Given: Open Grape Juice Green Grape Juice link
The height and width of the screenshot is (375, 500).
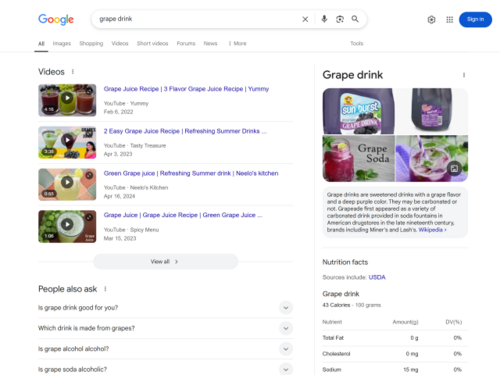Looking at the screenshot, I should pyautogui.click(x=183, y=215).
